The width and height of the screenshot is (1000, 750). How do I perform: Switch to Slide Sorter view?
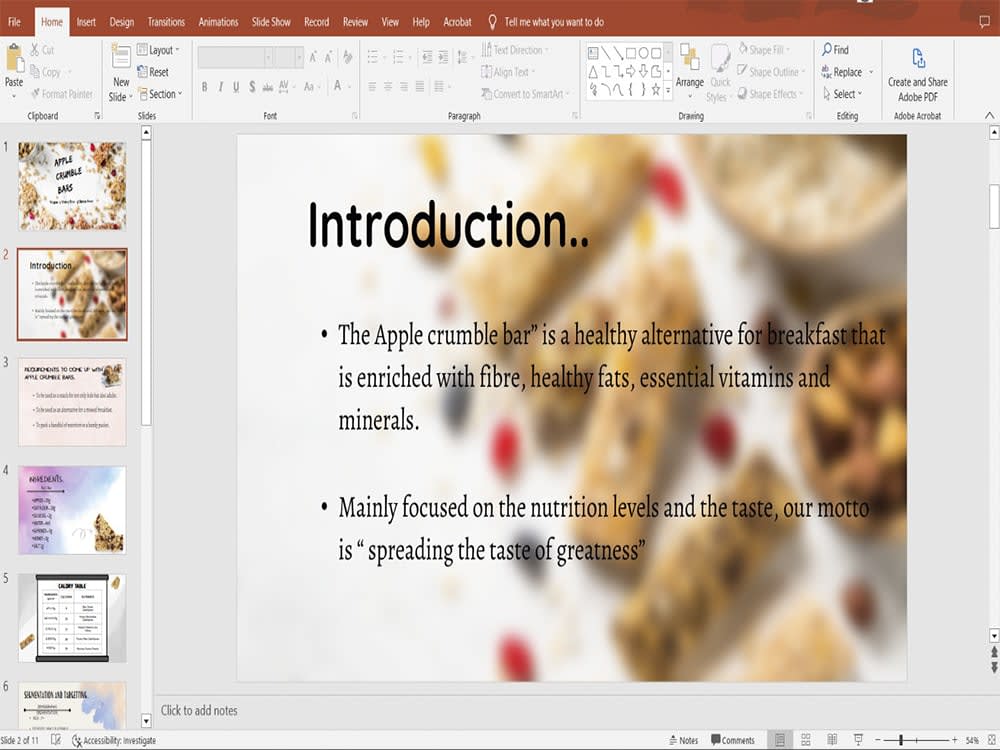(805, 740)
